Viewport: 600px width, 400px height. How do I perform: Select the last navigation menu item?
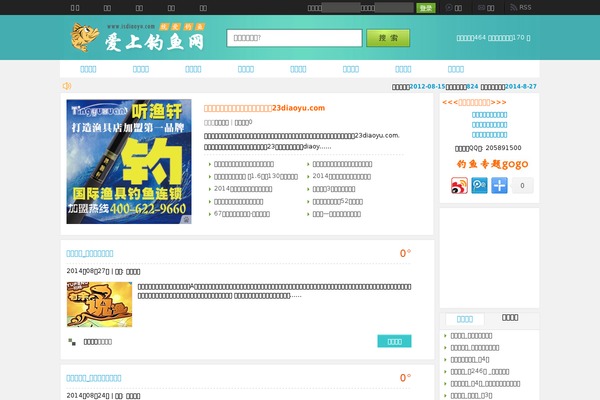(456, 69)
